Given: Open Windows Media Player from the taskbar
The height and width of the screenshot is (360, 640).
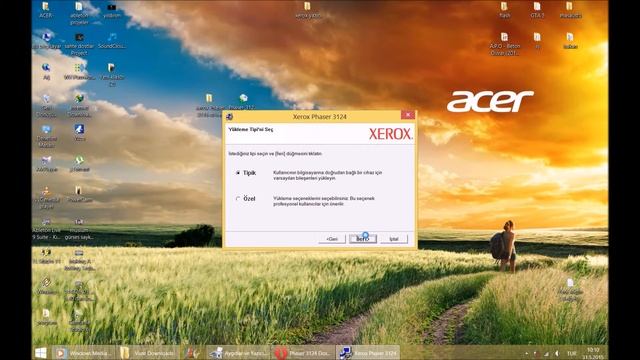Looking at the screenshot, I should (x=84, y=353).
